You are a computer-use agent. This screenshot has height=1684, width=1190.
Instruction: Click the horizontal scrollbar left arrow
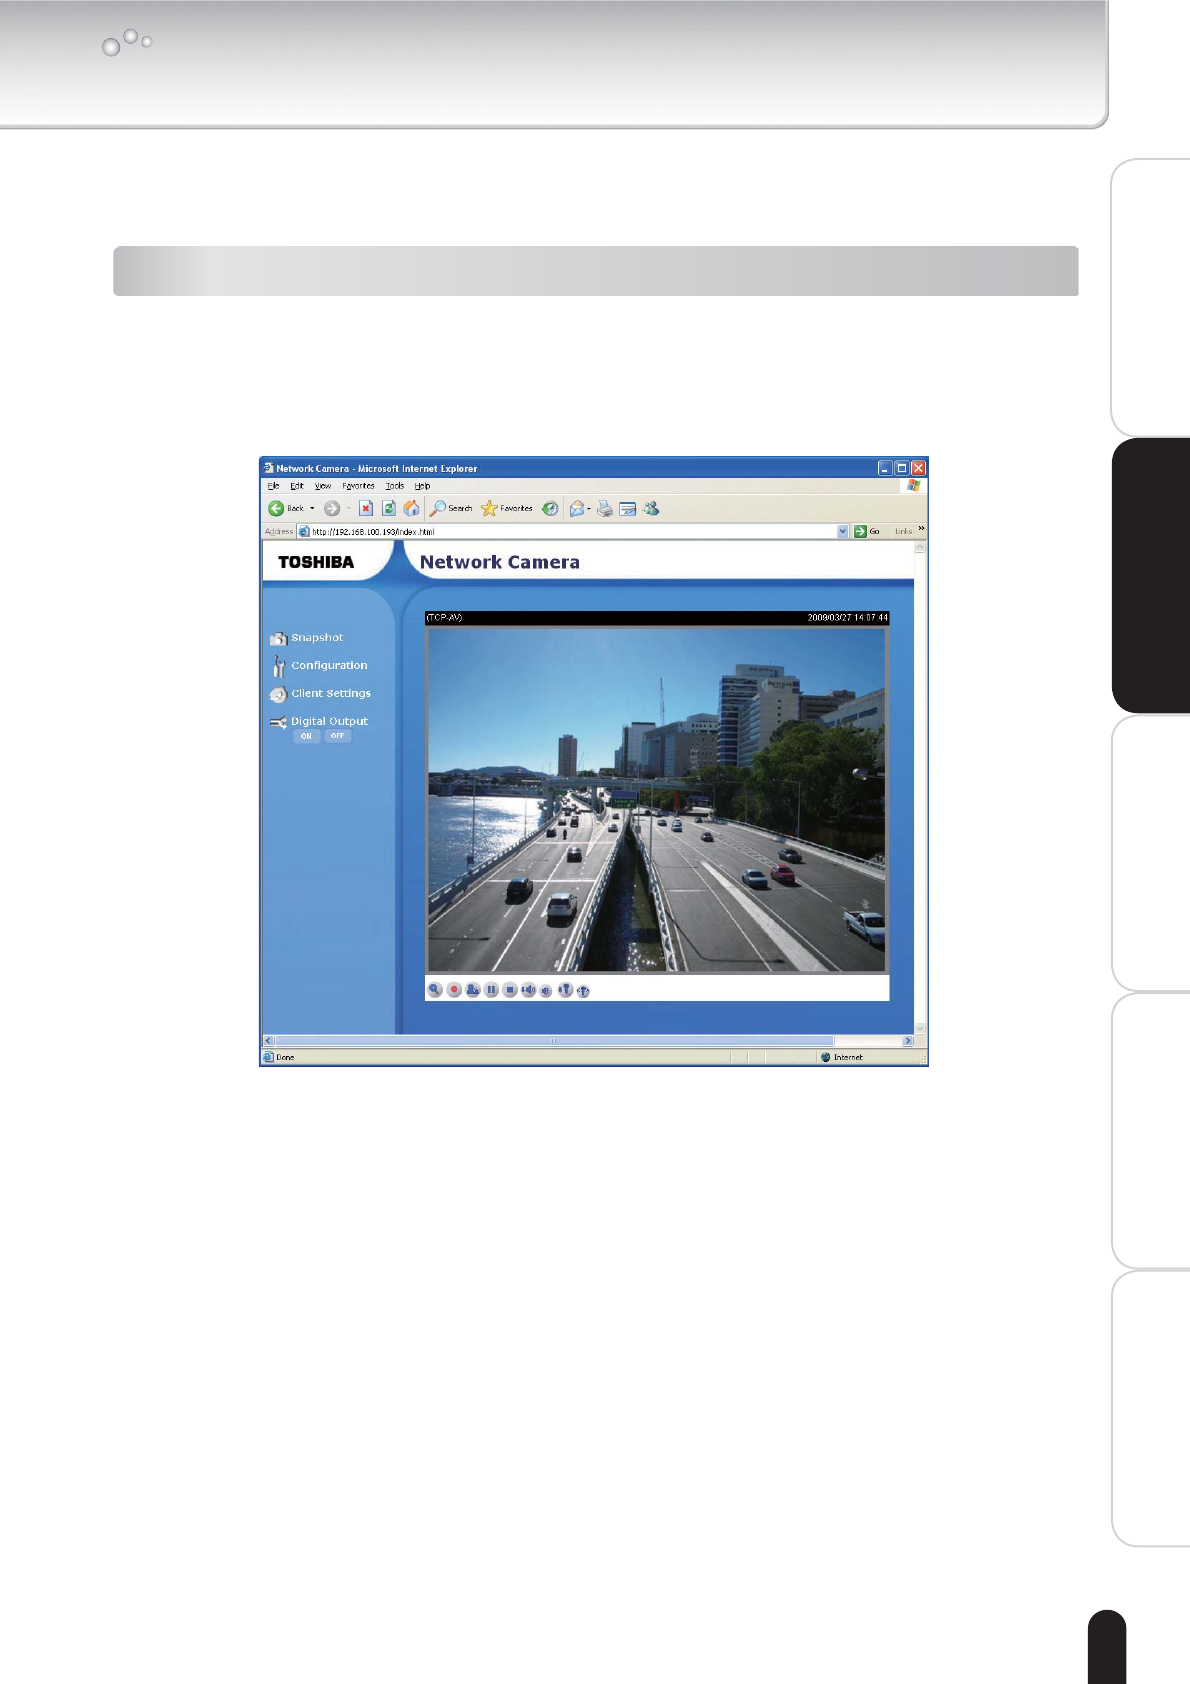(268, 1041)
